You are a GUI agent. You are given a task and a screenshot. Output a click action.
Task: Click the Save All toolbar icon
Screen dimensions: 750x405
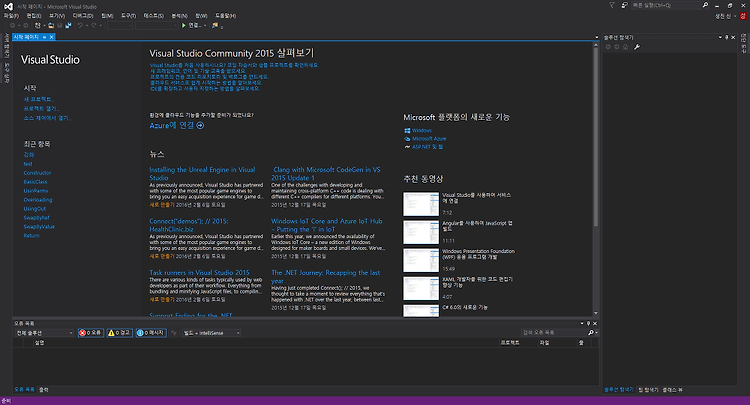pos(68,25)
